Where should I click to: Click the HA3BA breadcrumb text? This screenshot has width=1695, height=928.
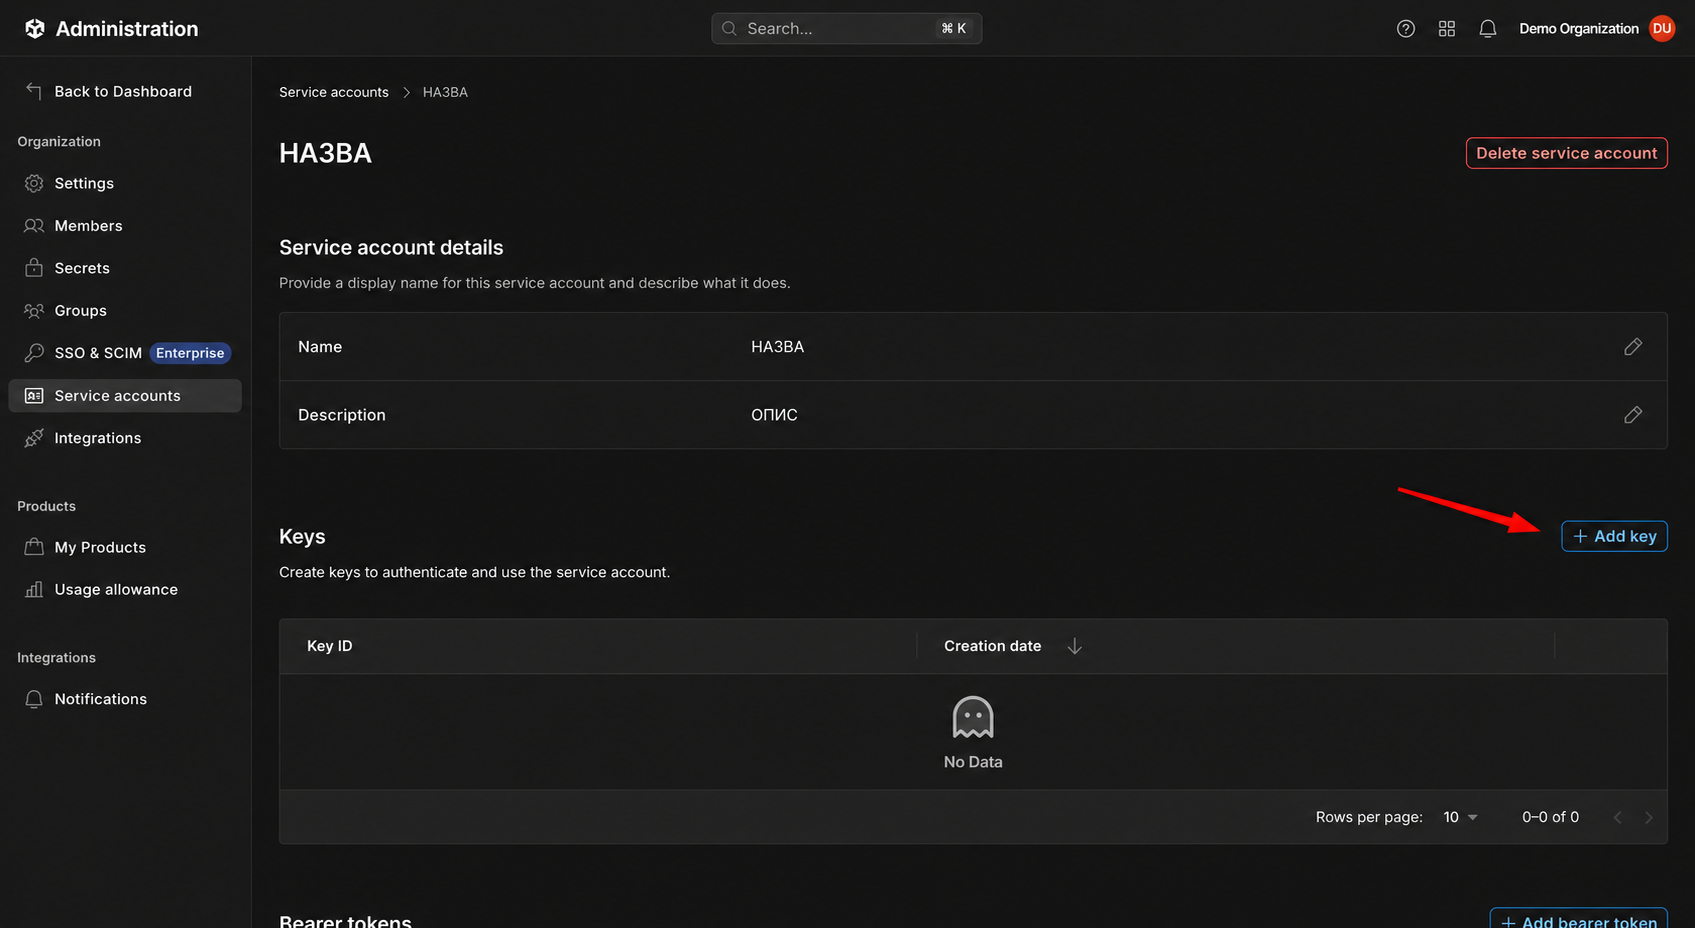(445, 92)
